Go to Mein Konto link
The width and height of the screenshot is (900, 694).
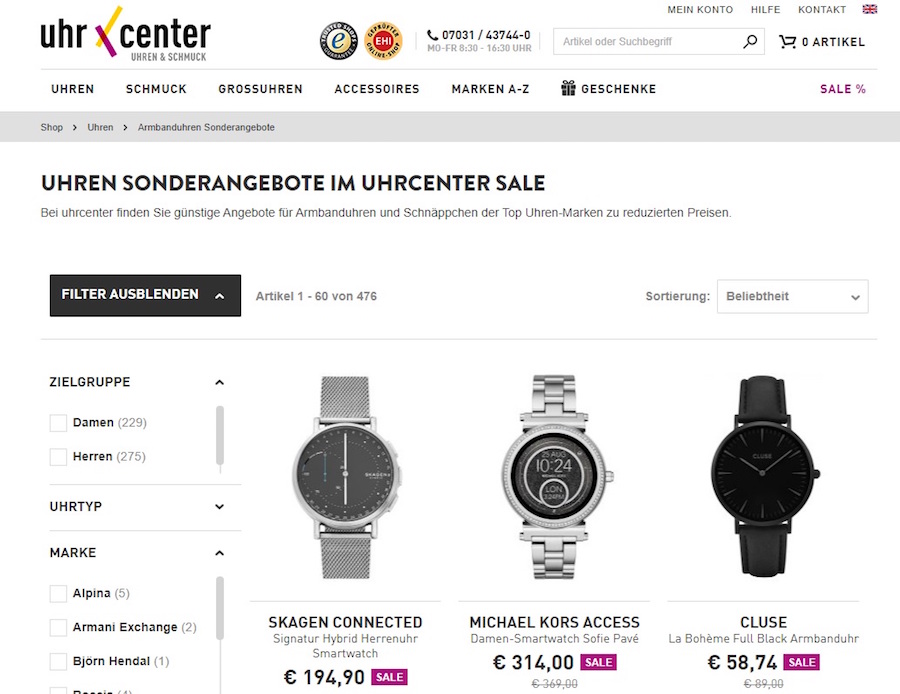tap(700, 10)
